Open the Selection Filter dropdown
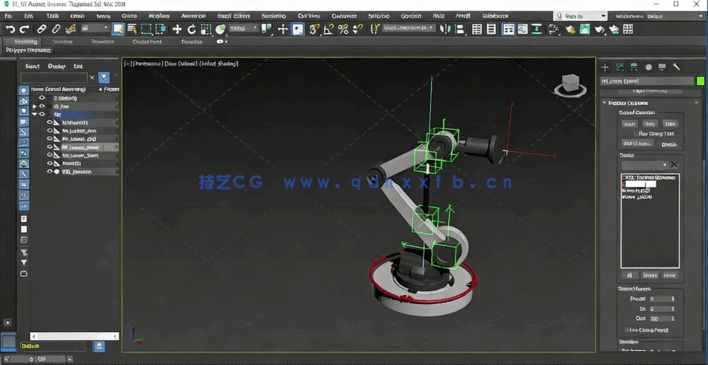Screen dimensions: 708x365 [95, 28]
